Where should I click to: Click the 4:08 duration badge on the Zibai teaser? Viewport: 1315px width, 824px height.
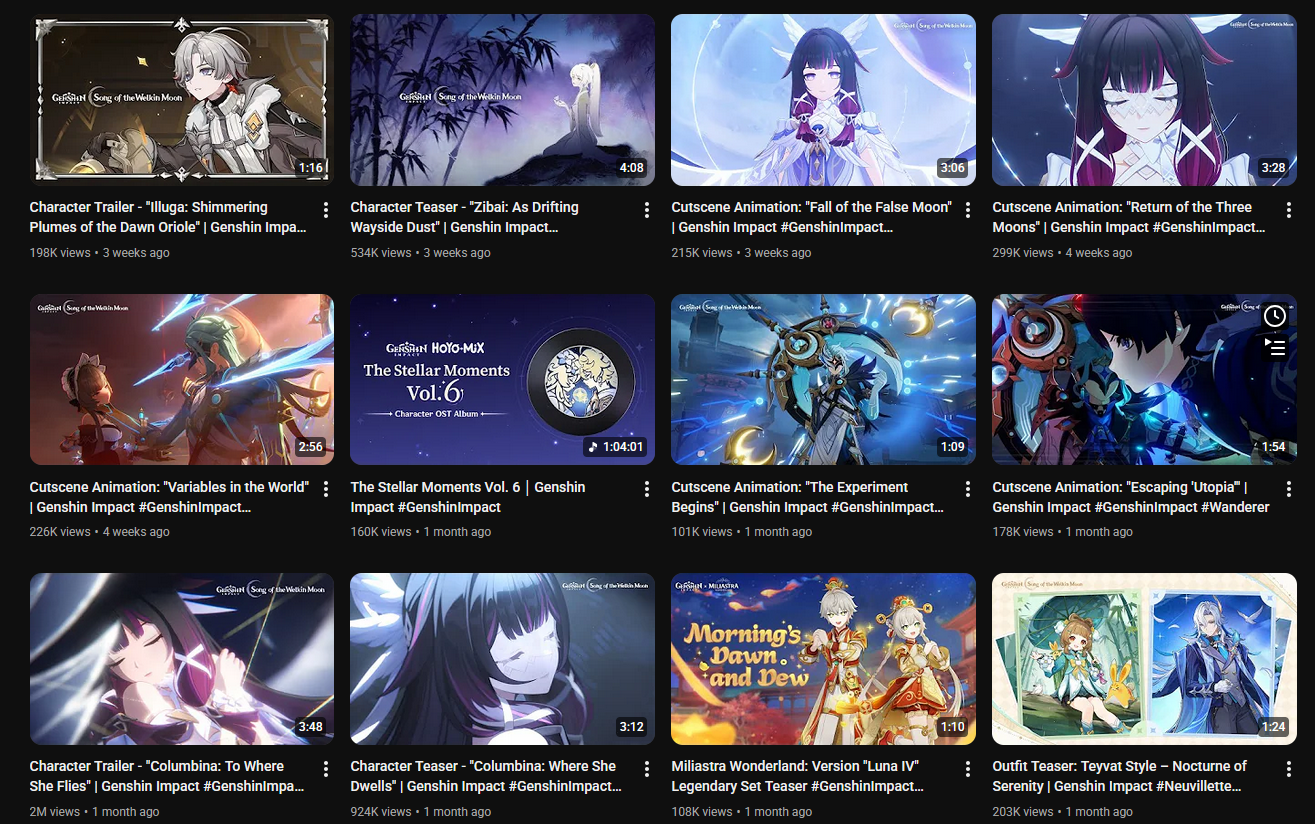(x=632, y=168)
